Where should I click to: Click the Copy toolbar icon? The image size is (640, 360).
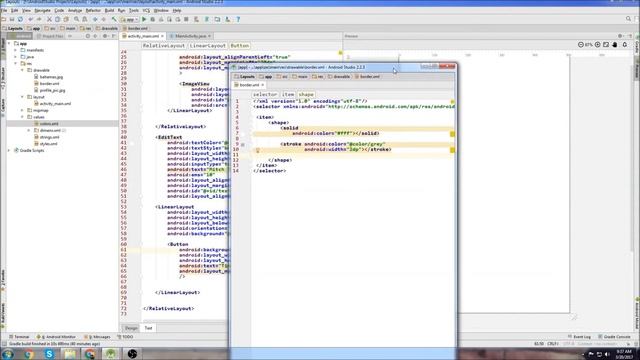[x=58, y=19]
